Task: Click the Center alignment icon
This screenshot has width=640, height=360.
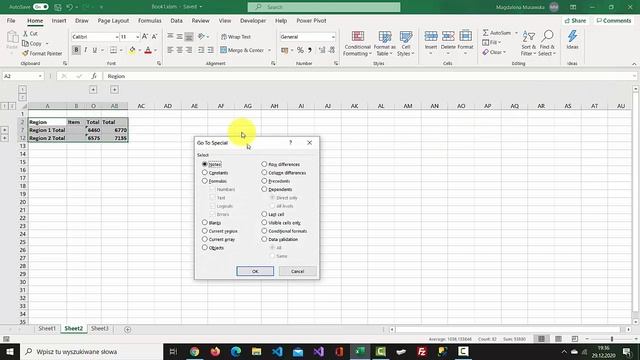Action: 180,50
